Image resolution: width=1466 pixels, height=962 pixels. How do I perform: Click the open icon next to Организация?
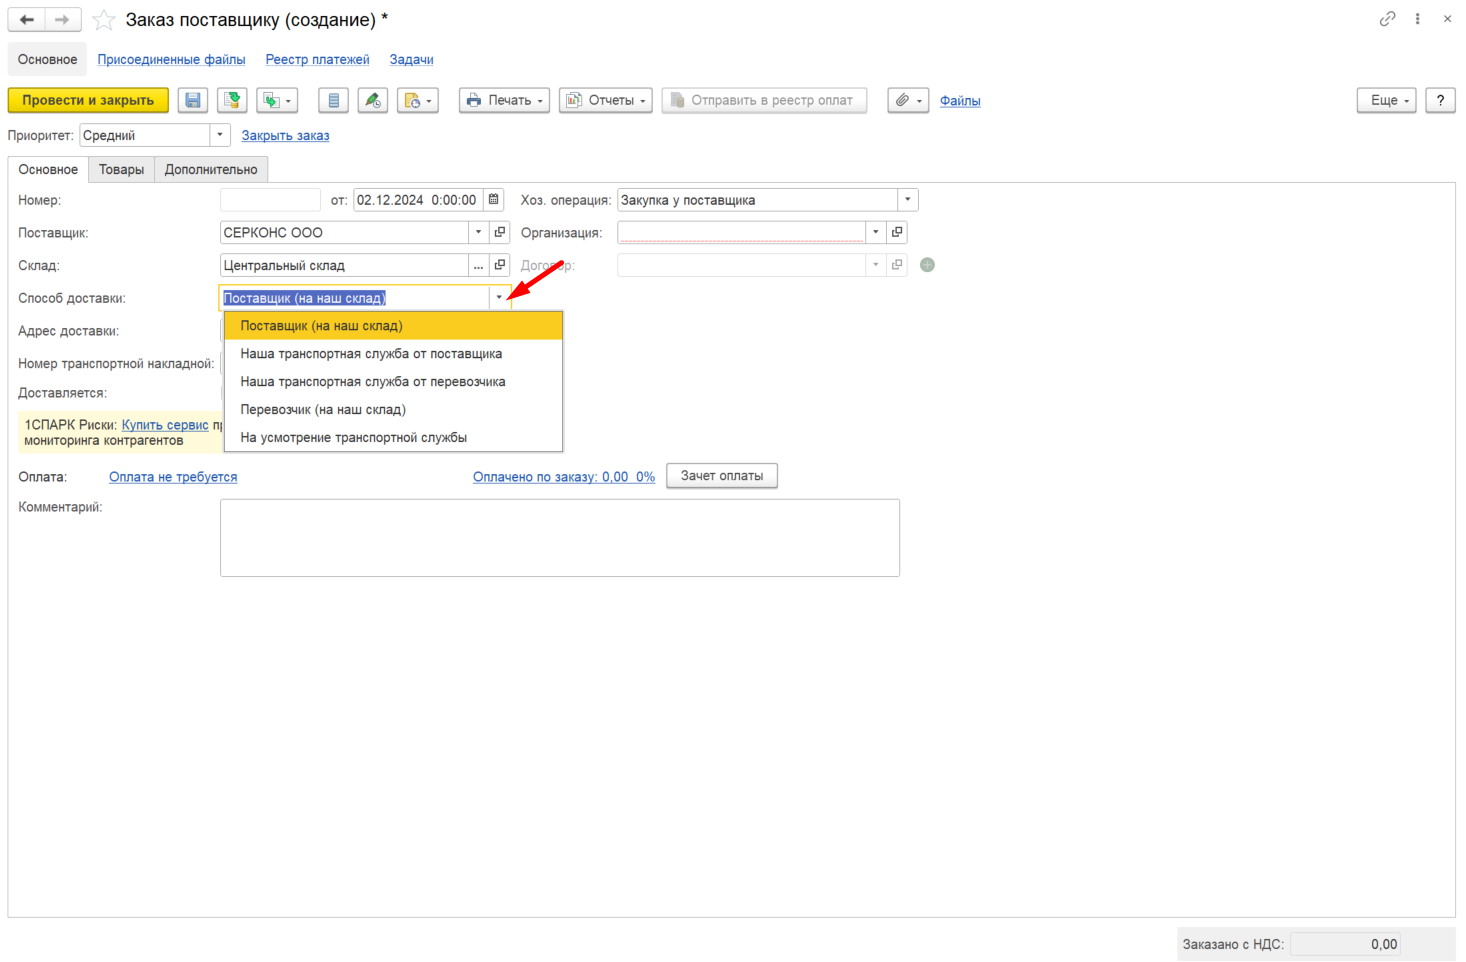(897, 232)
